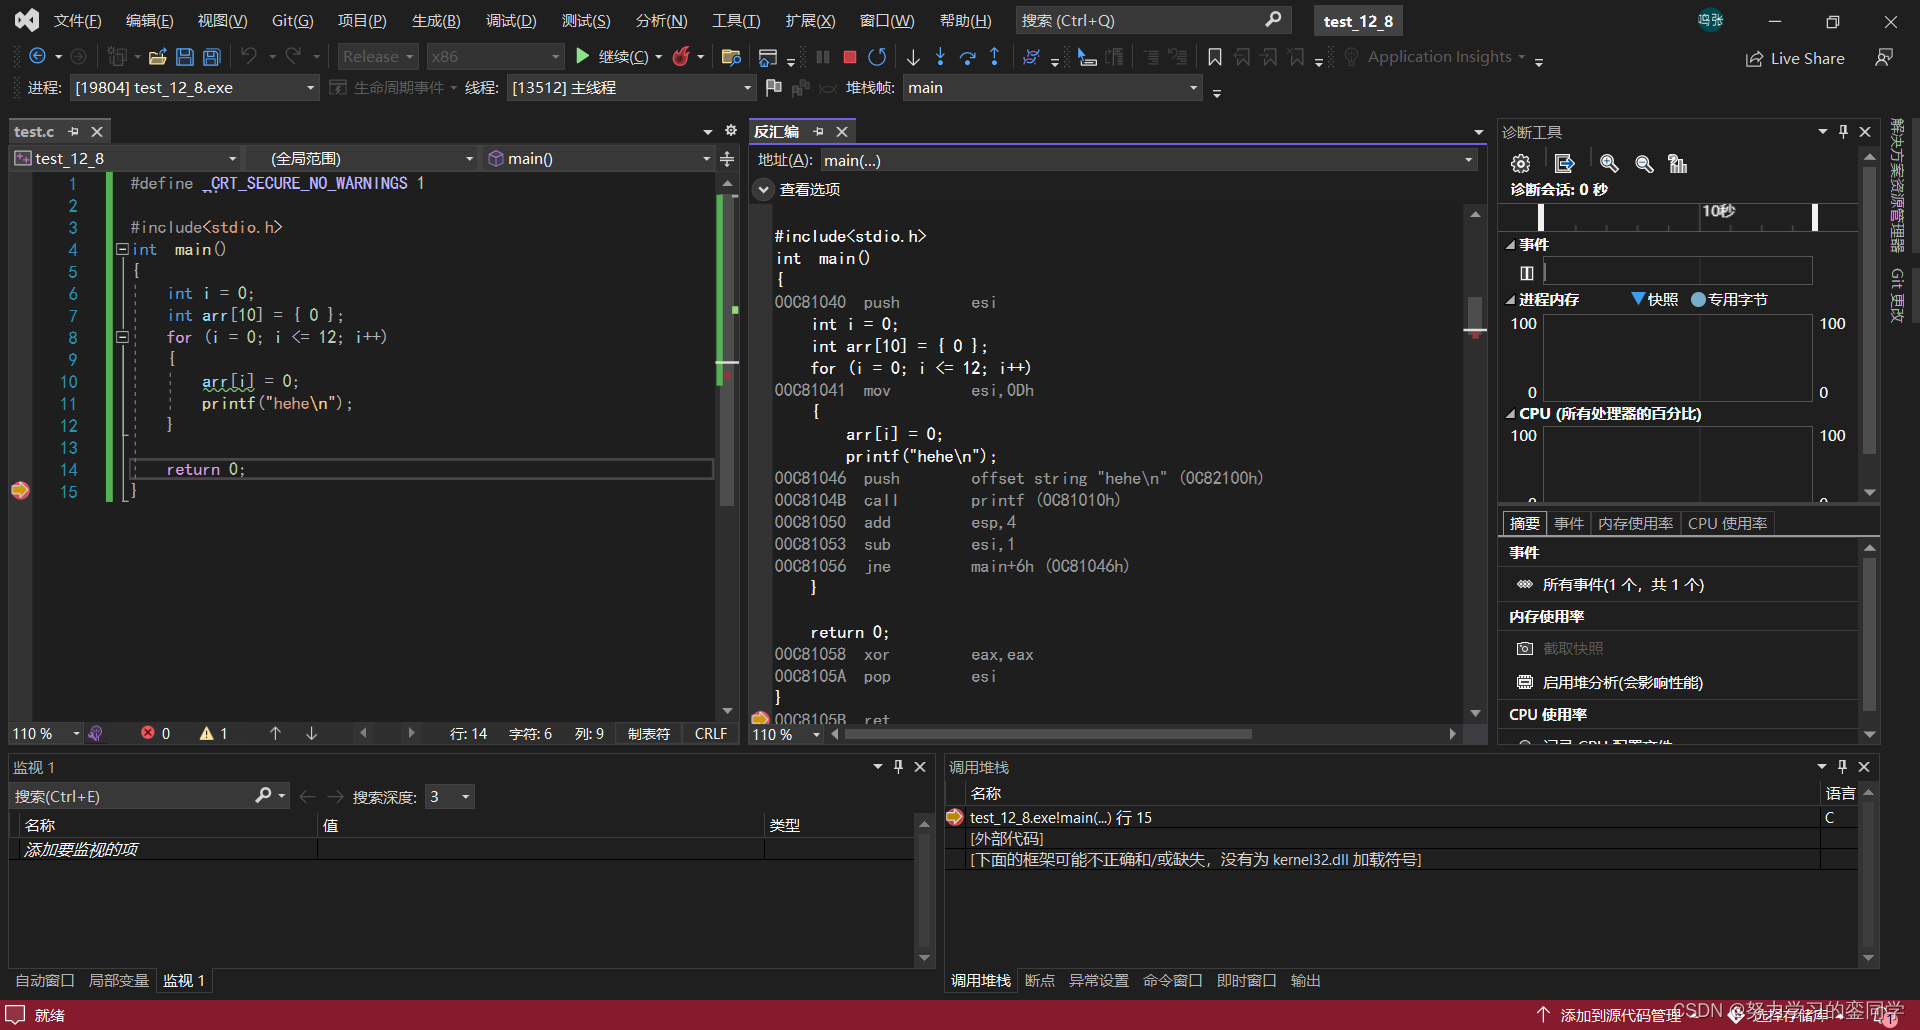Collapse the main function fold marker
Screen dimensions: 1920x1030
pyautogui.click(x=122, y=250)
